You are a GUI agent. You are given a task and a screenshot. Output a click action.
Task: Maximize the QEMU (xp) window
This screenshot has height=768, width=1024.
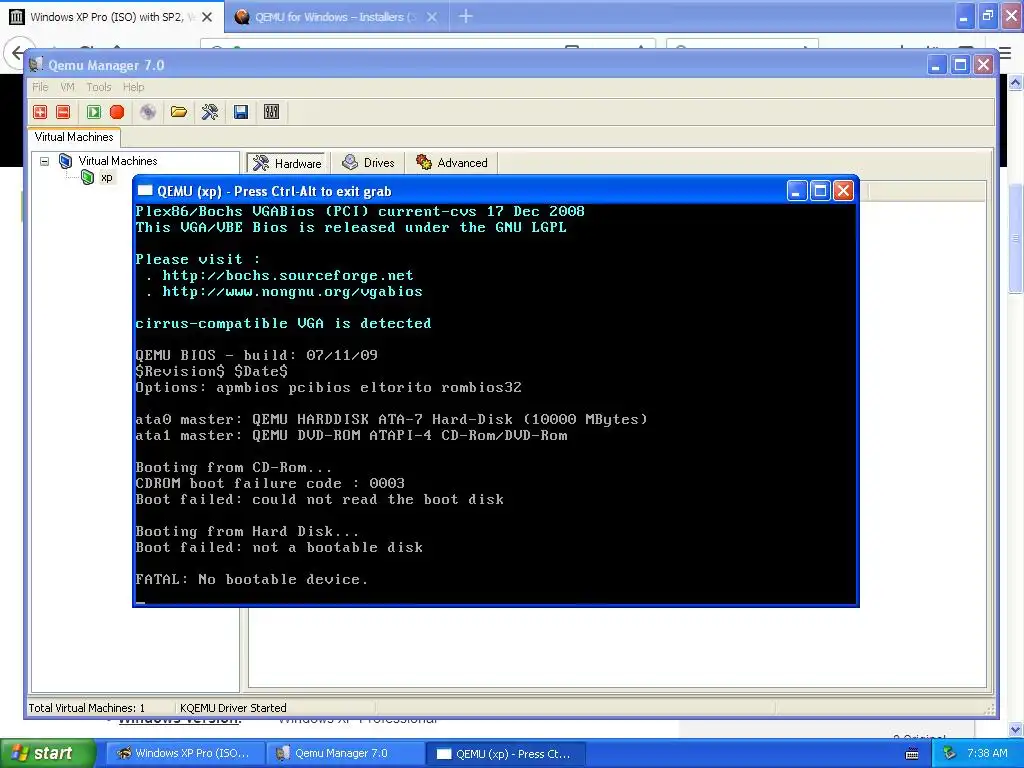pyautogui.click(x=820, y=191)
